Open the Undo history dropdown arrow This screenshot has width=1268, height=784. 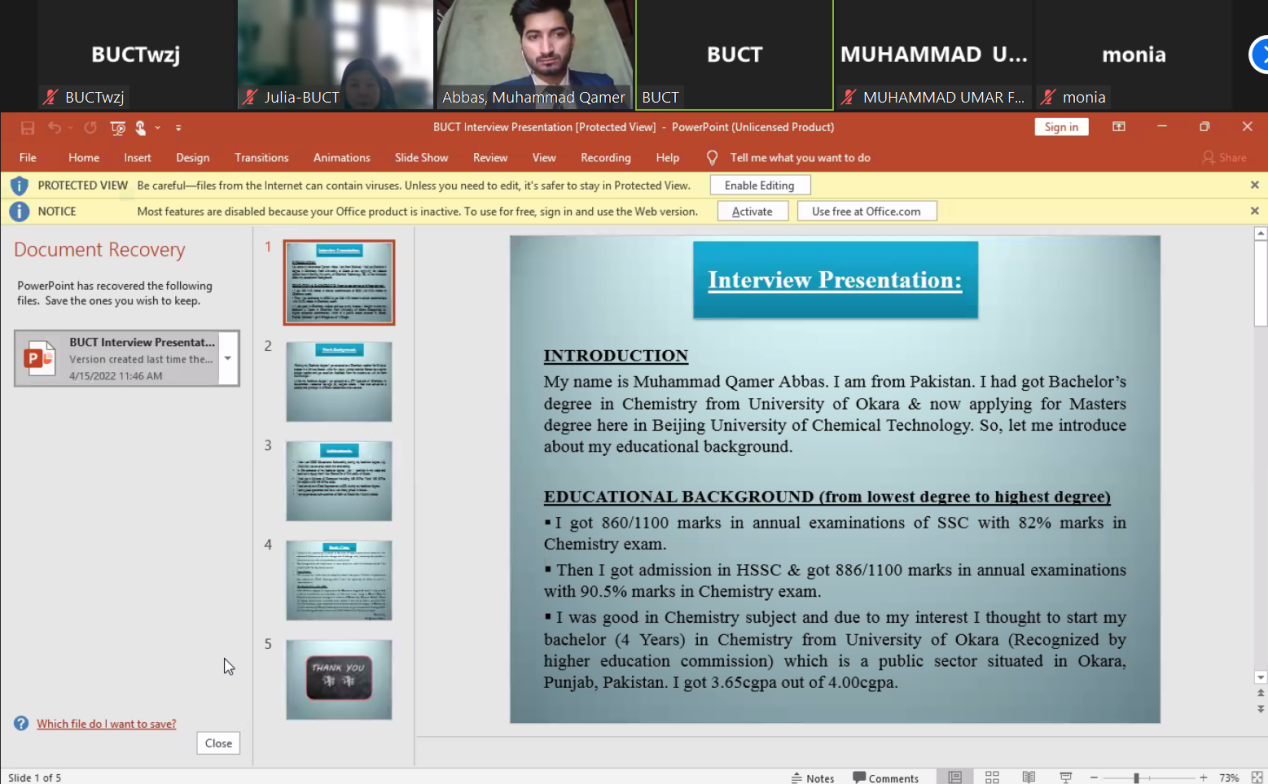tap(70, 128)
